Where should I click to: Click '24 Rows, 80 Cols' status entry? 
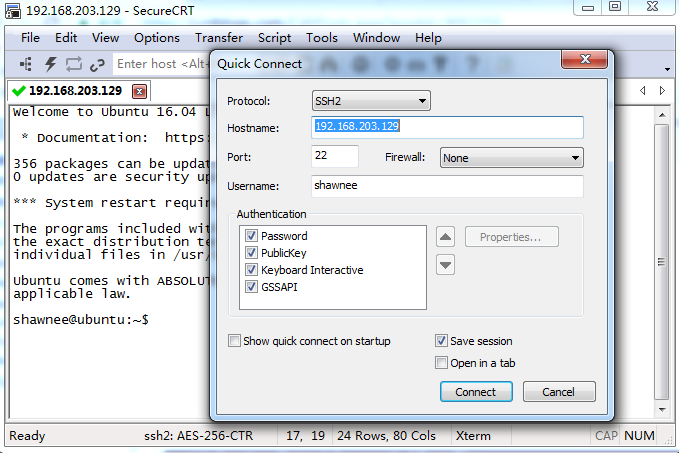[x=386, y=435]
